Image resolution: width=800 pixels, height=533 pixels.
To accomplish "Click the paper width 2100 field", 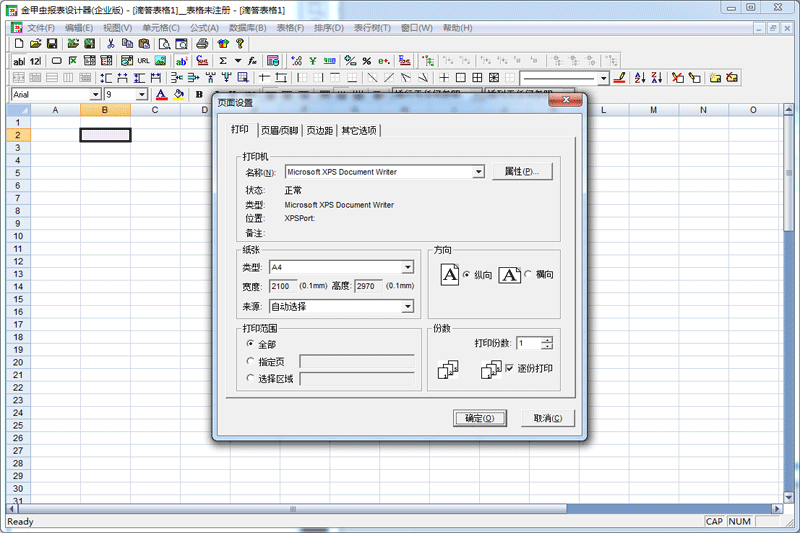I will tap(283, 286).
